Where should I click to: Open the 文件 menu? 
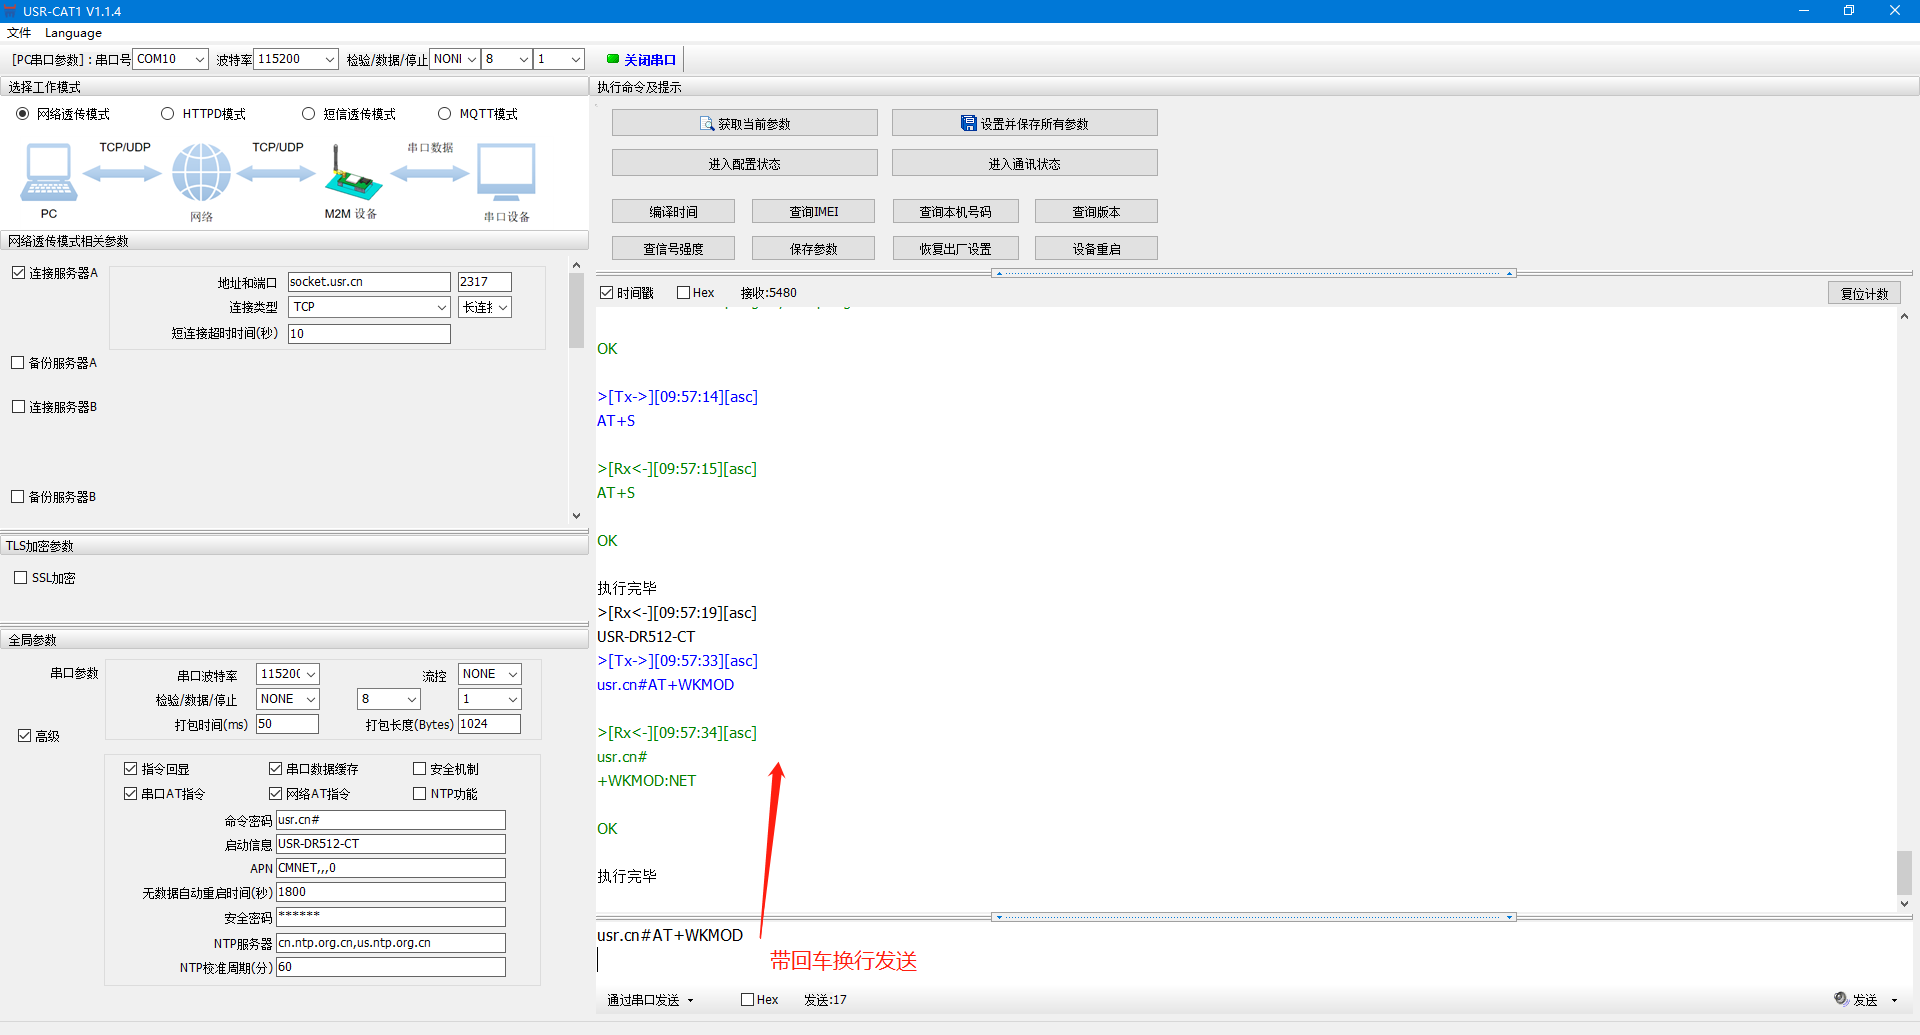(19, 33)
